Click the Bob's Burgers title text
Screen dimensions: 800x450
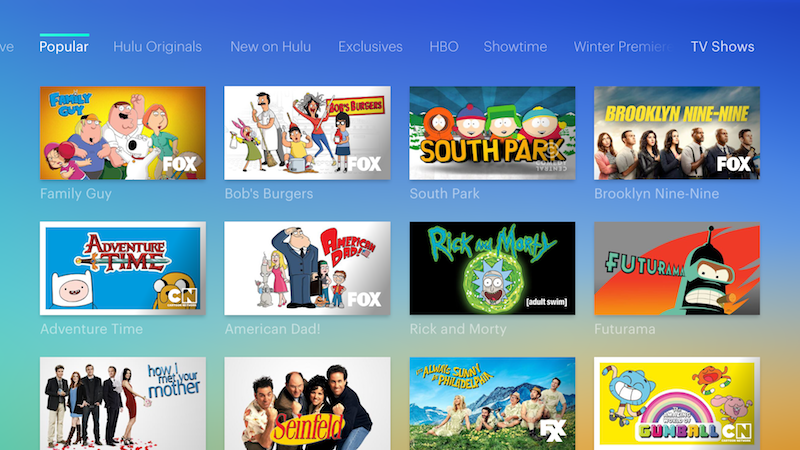click(x=269, y=194)
